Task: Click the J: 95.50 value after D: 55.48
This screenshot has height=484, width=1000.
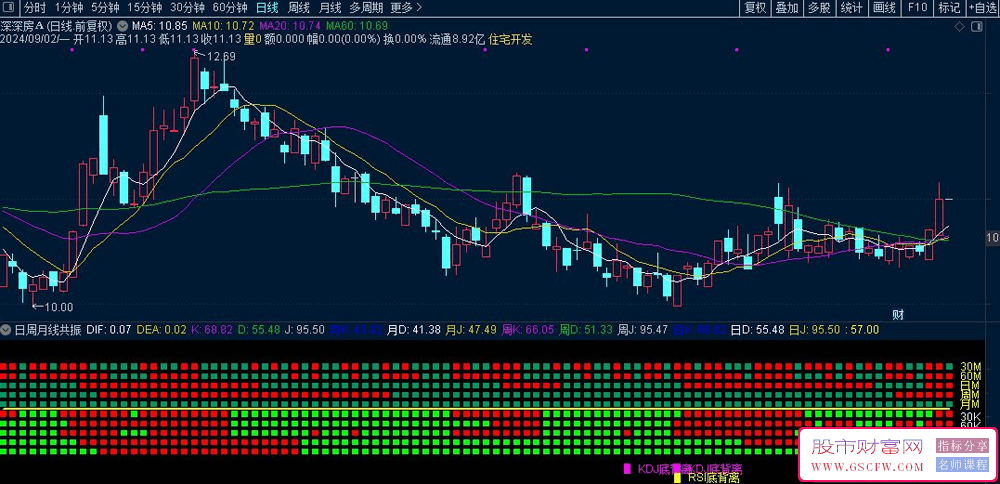Action: (x=305, y=330)
